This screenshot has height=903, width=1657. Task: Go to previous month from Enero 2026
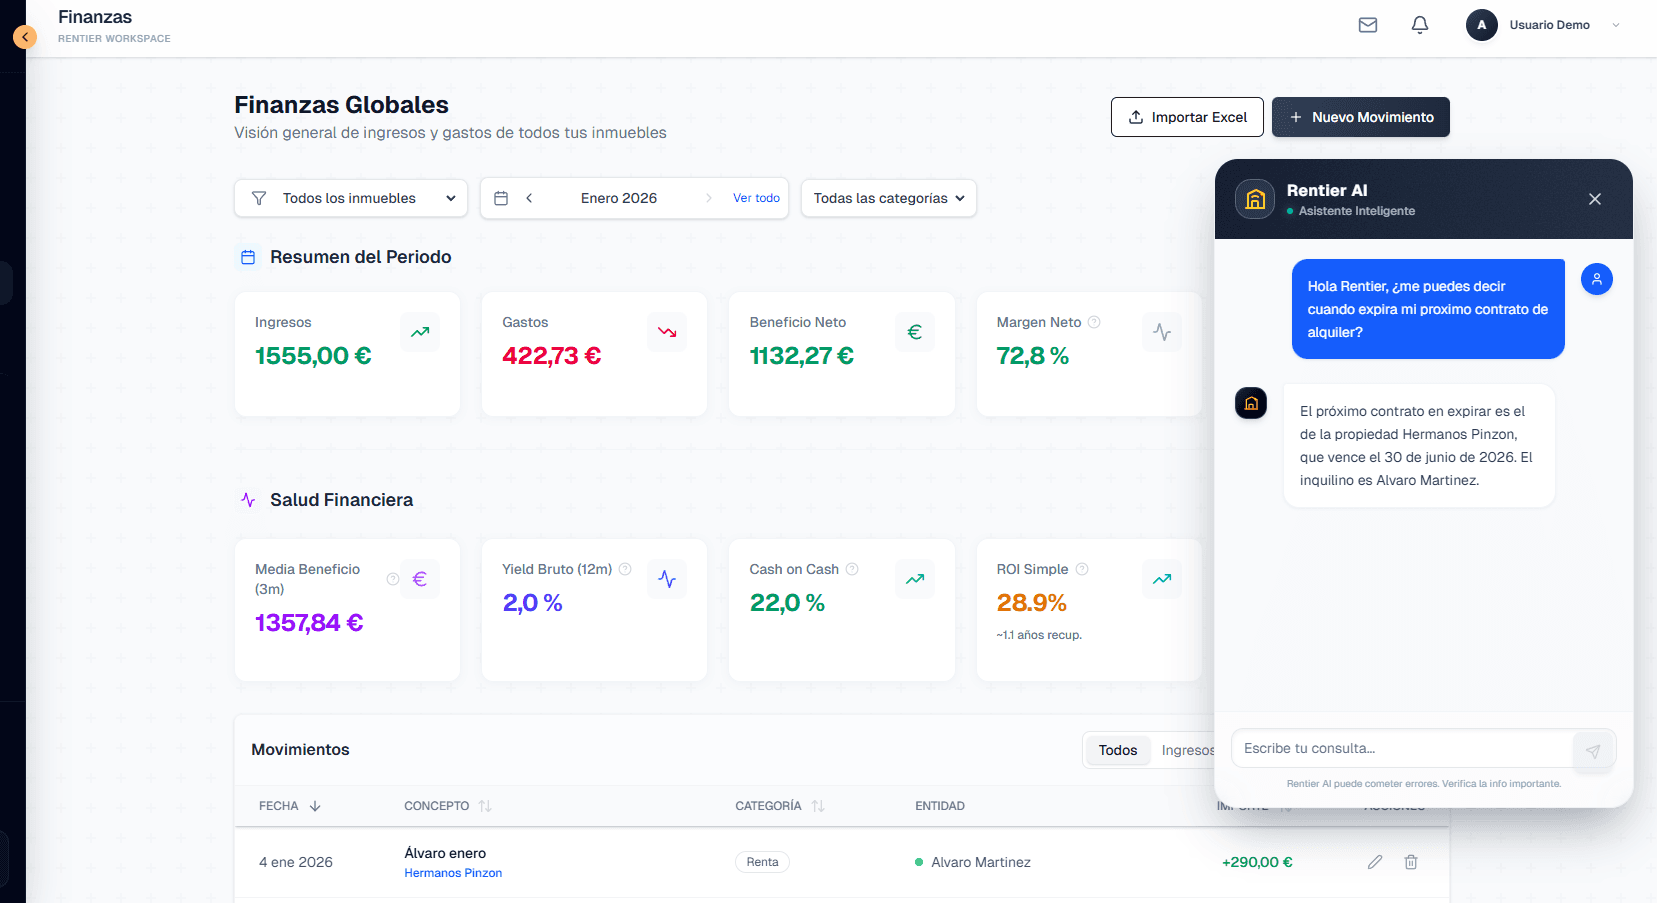click(529, 198)
